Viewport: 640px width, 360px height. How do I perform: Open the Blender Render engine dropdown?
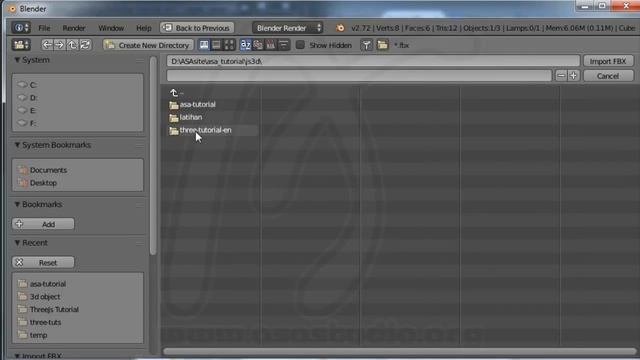pos(287,28)
